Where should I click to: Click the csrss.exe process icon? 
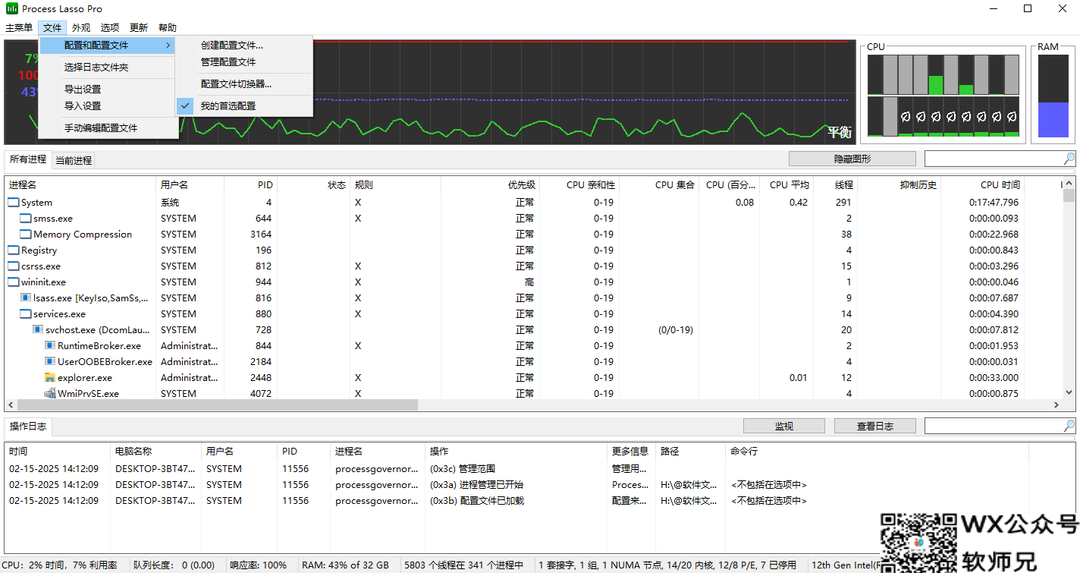[x=13, y=266]
